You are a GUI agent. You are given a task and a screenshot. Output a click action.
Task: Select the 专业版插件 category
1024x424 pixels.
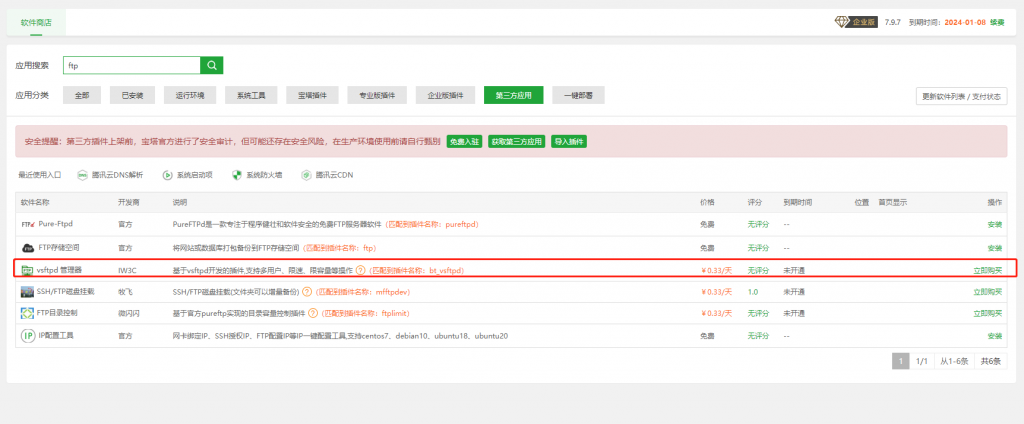[377, 95]
